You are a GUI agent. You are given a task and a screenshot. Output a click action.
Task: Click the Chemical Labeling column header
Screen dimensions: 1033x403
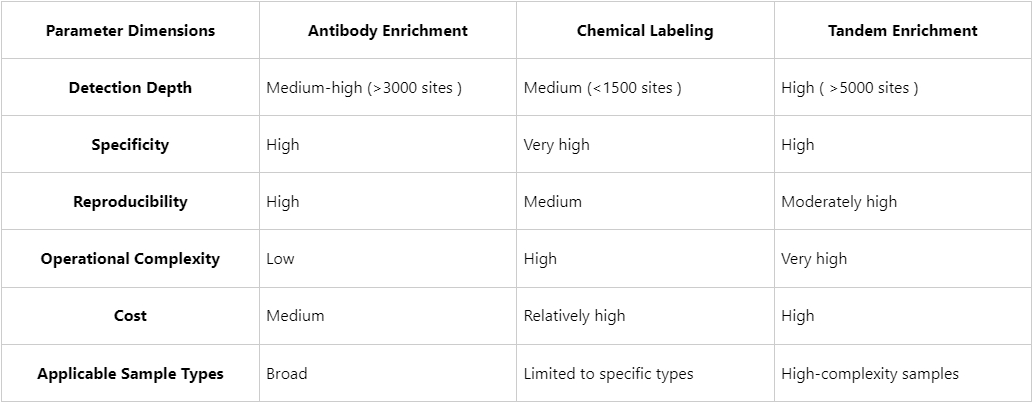tap(645, 30)
